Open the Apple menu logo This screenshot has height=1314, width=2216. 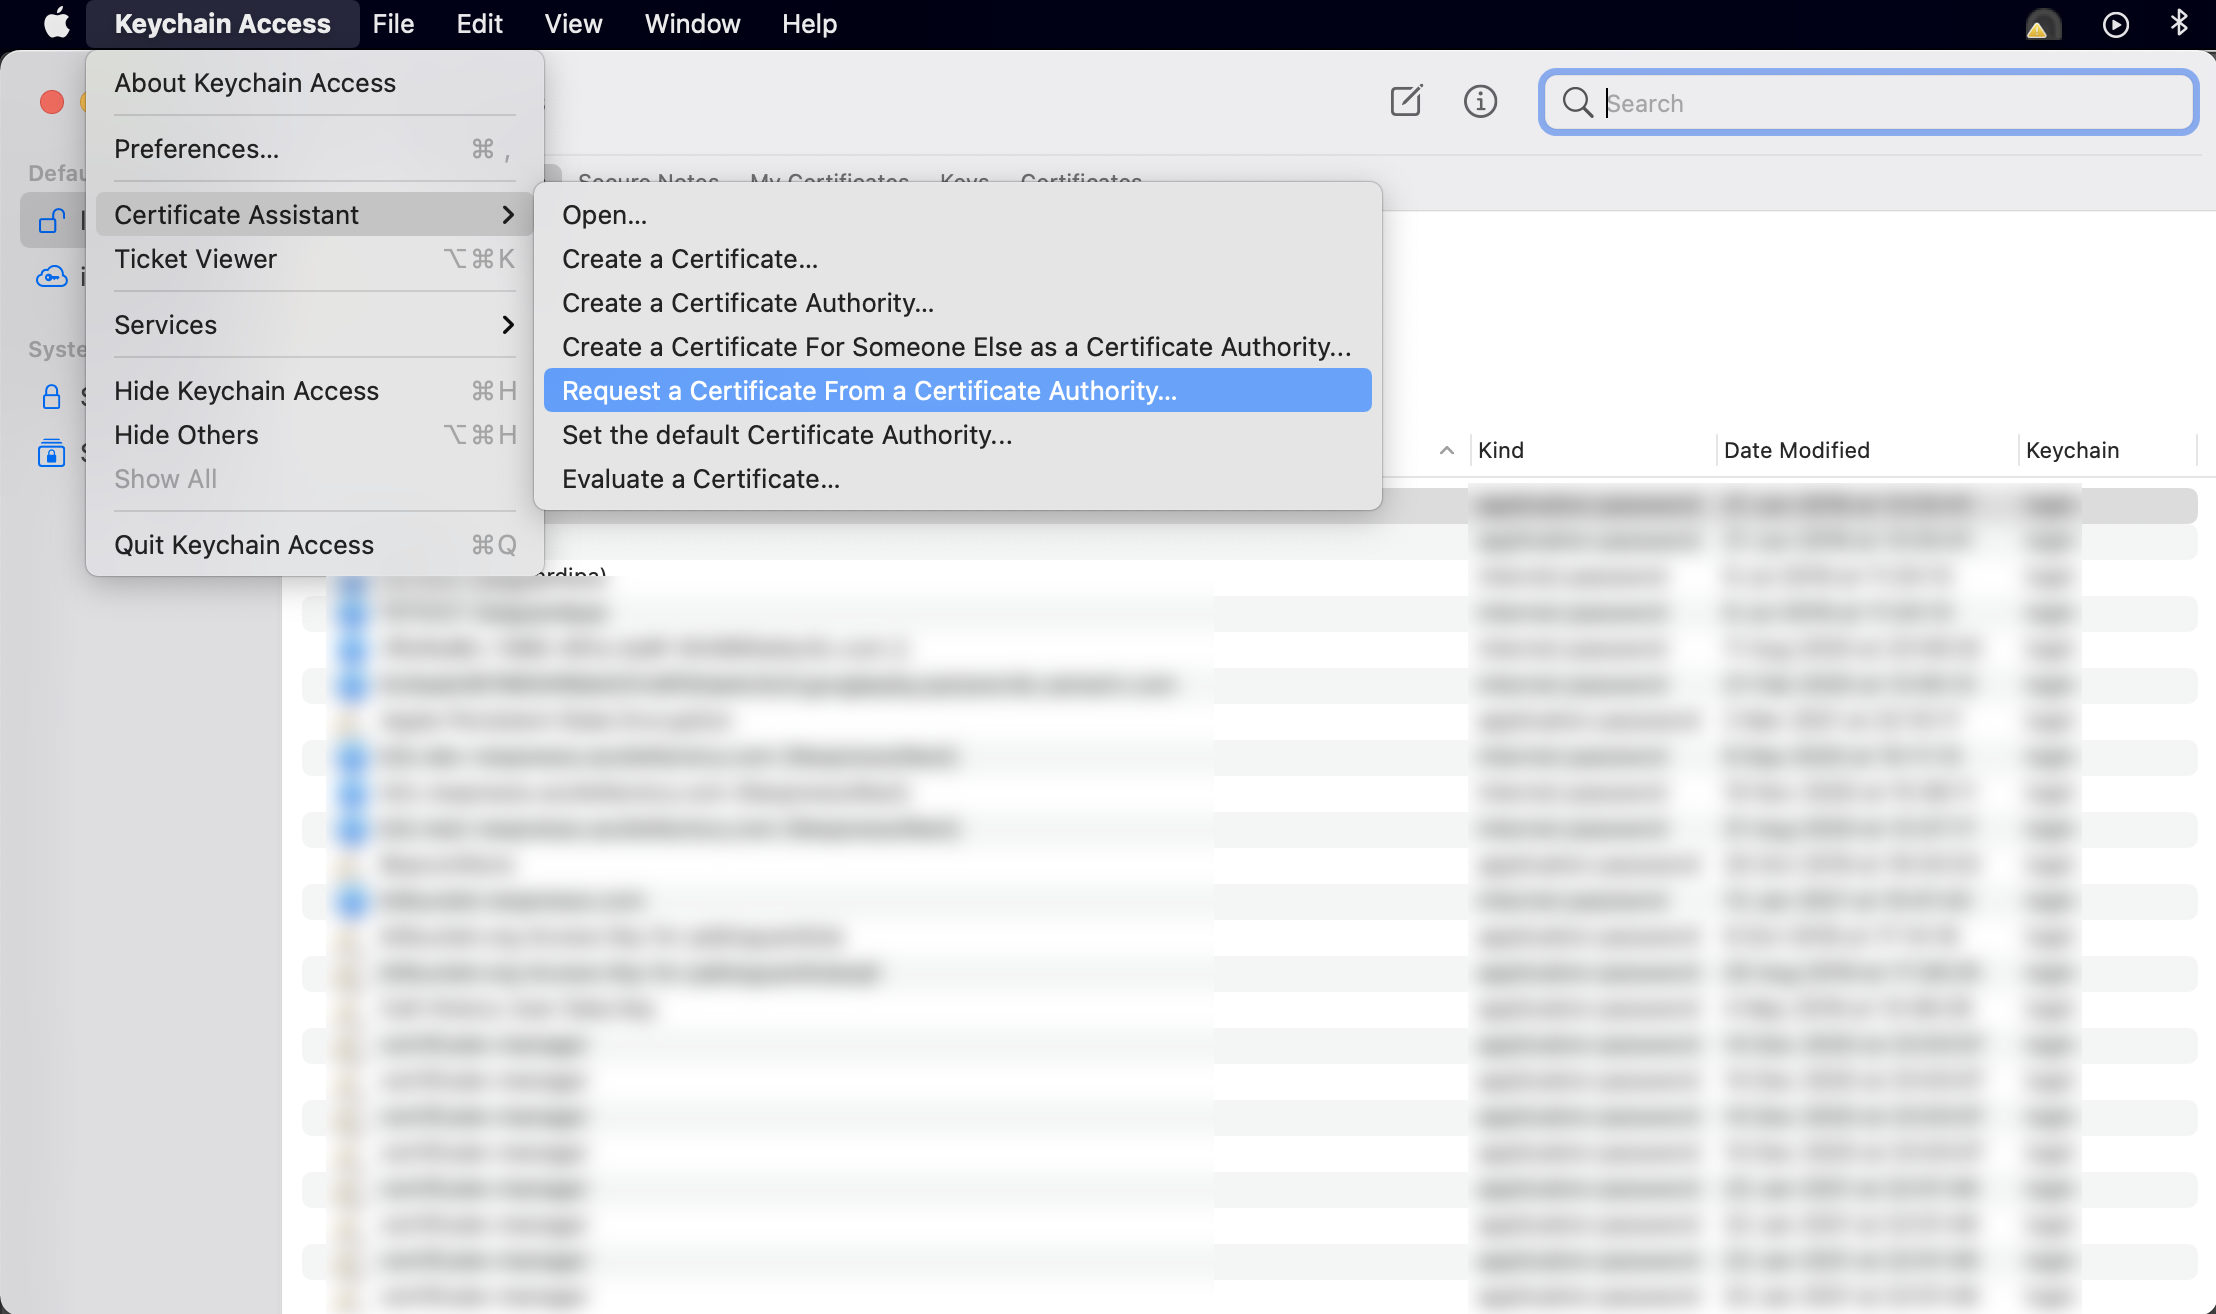[57, 23]
